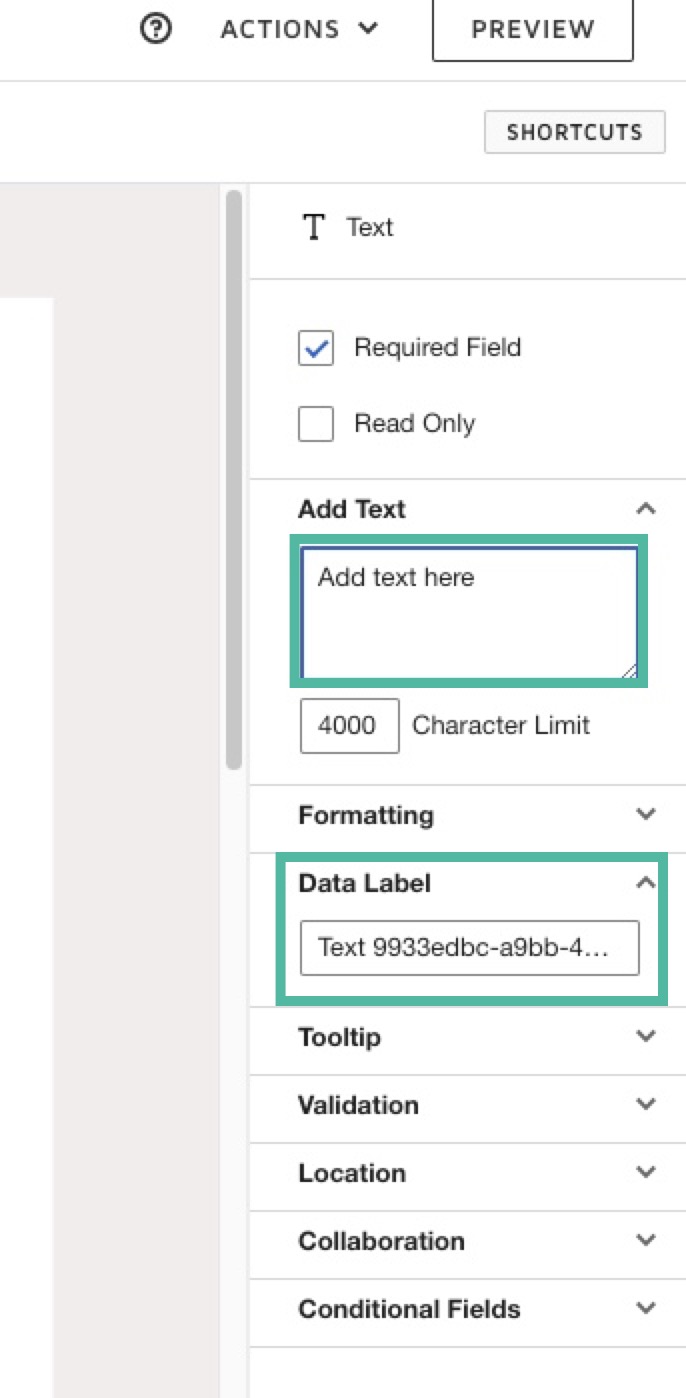Image resolution: width=686 pixels, height=1398 pixels.
Task: Click the Data Label text field
Action: [x=469, y=947]
